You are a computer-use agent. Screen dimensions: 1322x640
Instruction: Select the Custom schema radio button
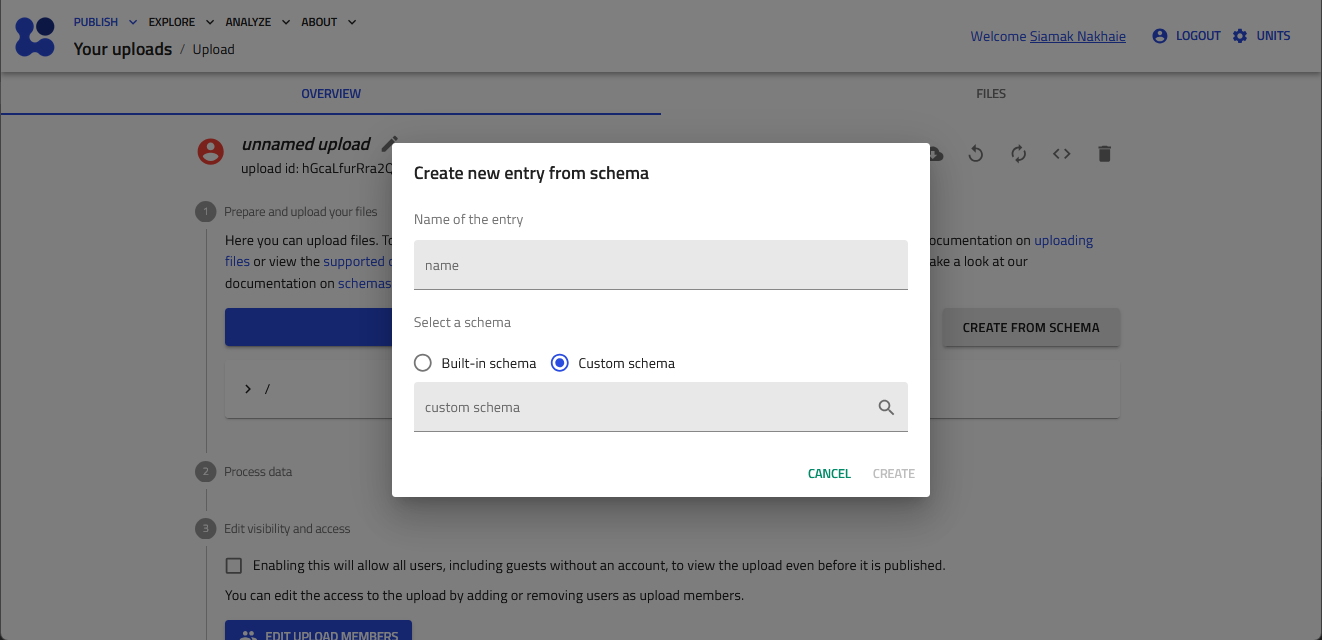[x=560, y=363]
